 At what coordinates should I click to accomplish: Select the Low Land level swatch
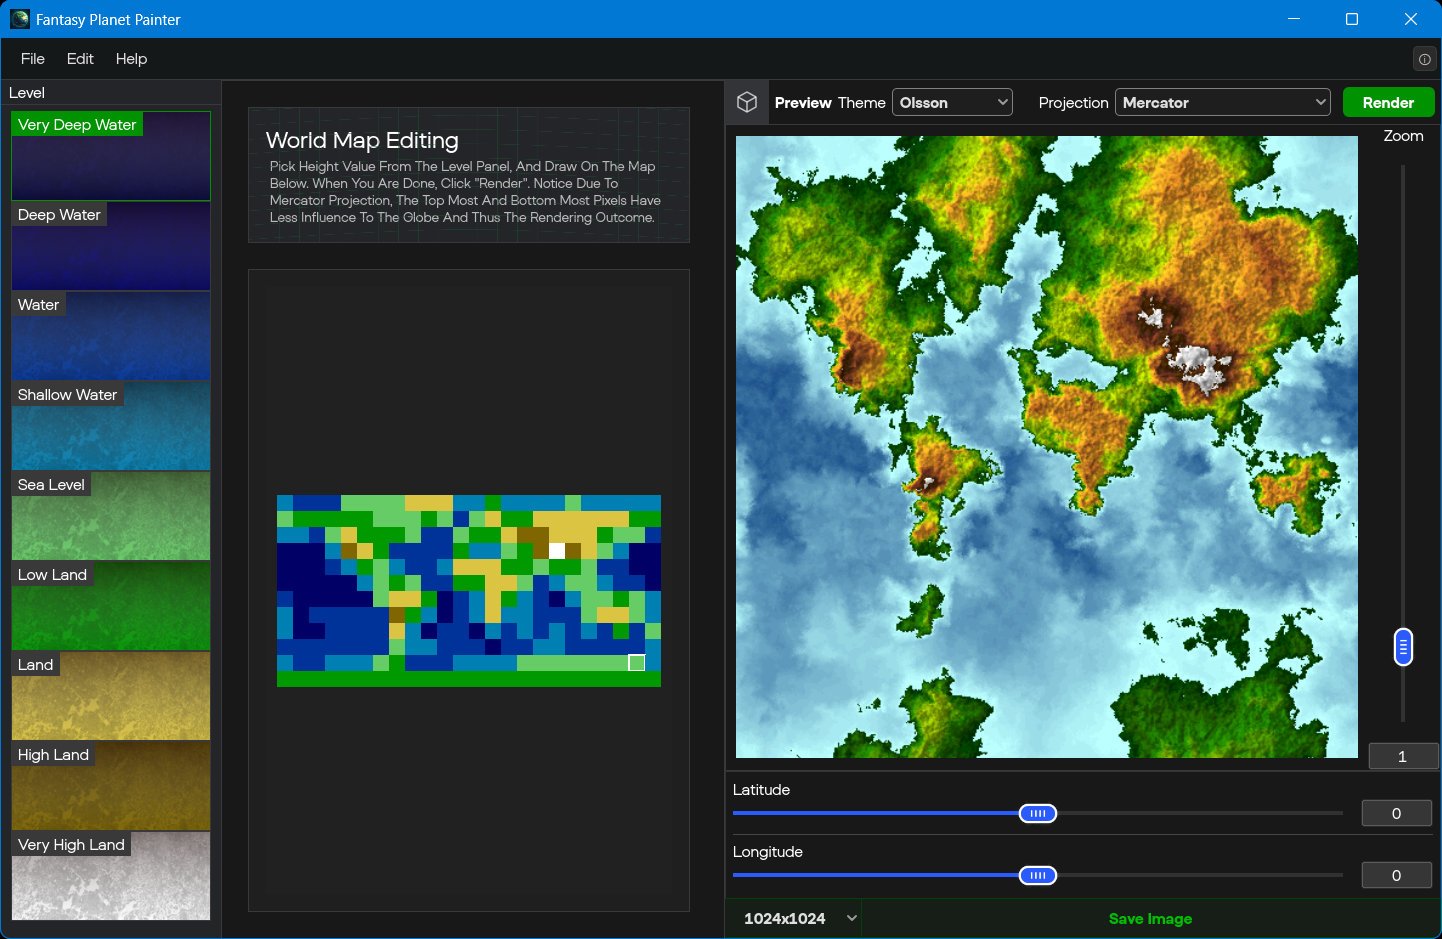tap(111, 606)
